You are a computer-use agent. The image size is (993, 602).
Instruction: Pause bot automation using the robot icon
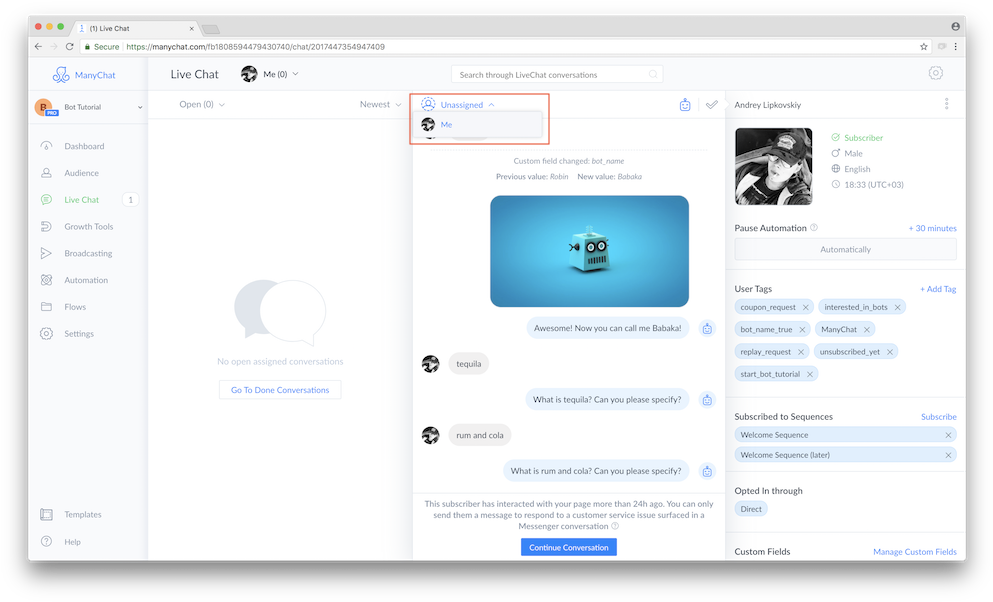[685, 104]
